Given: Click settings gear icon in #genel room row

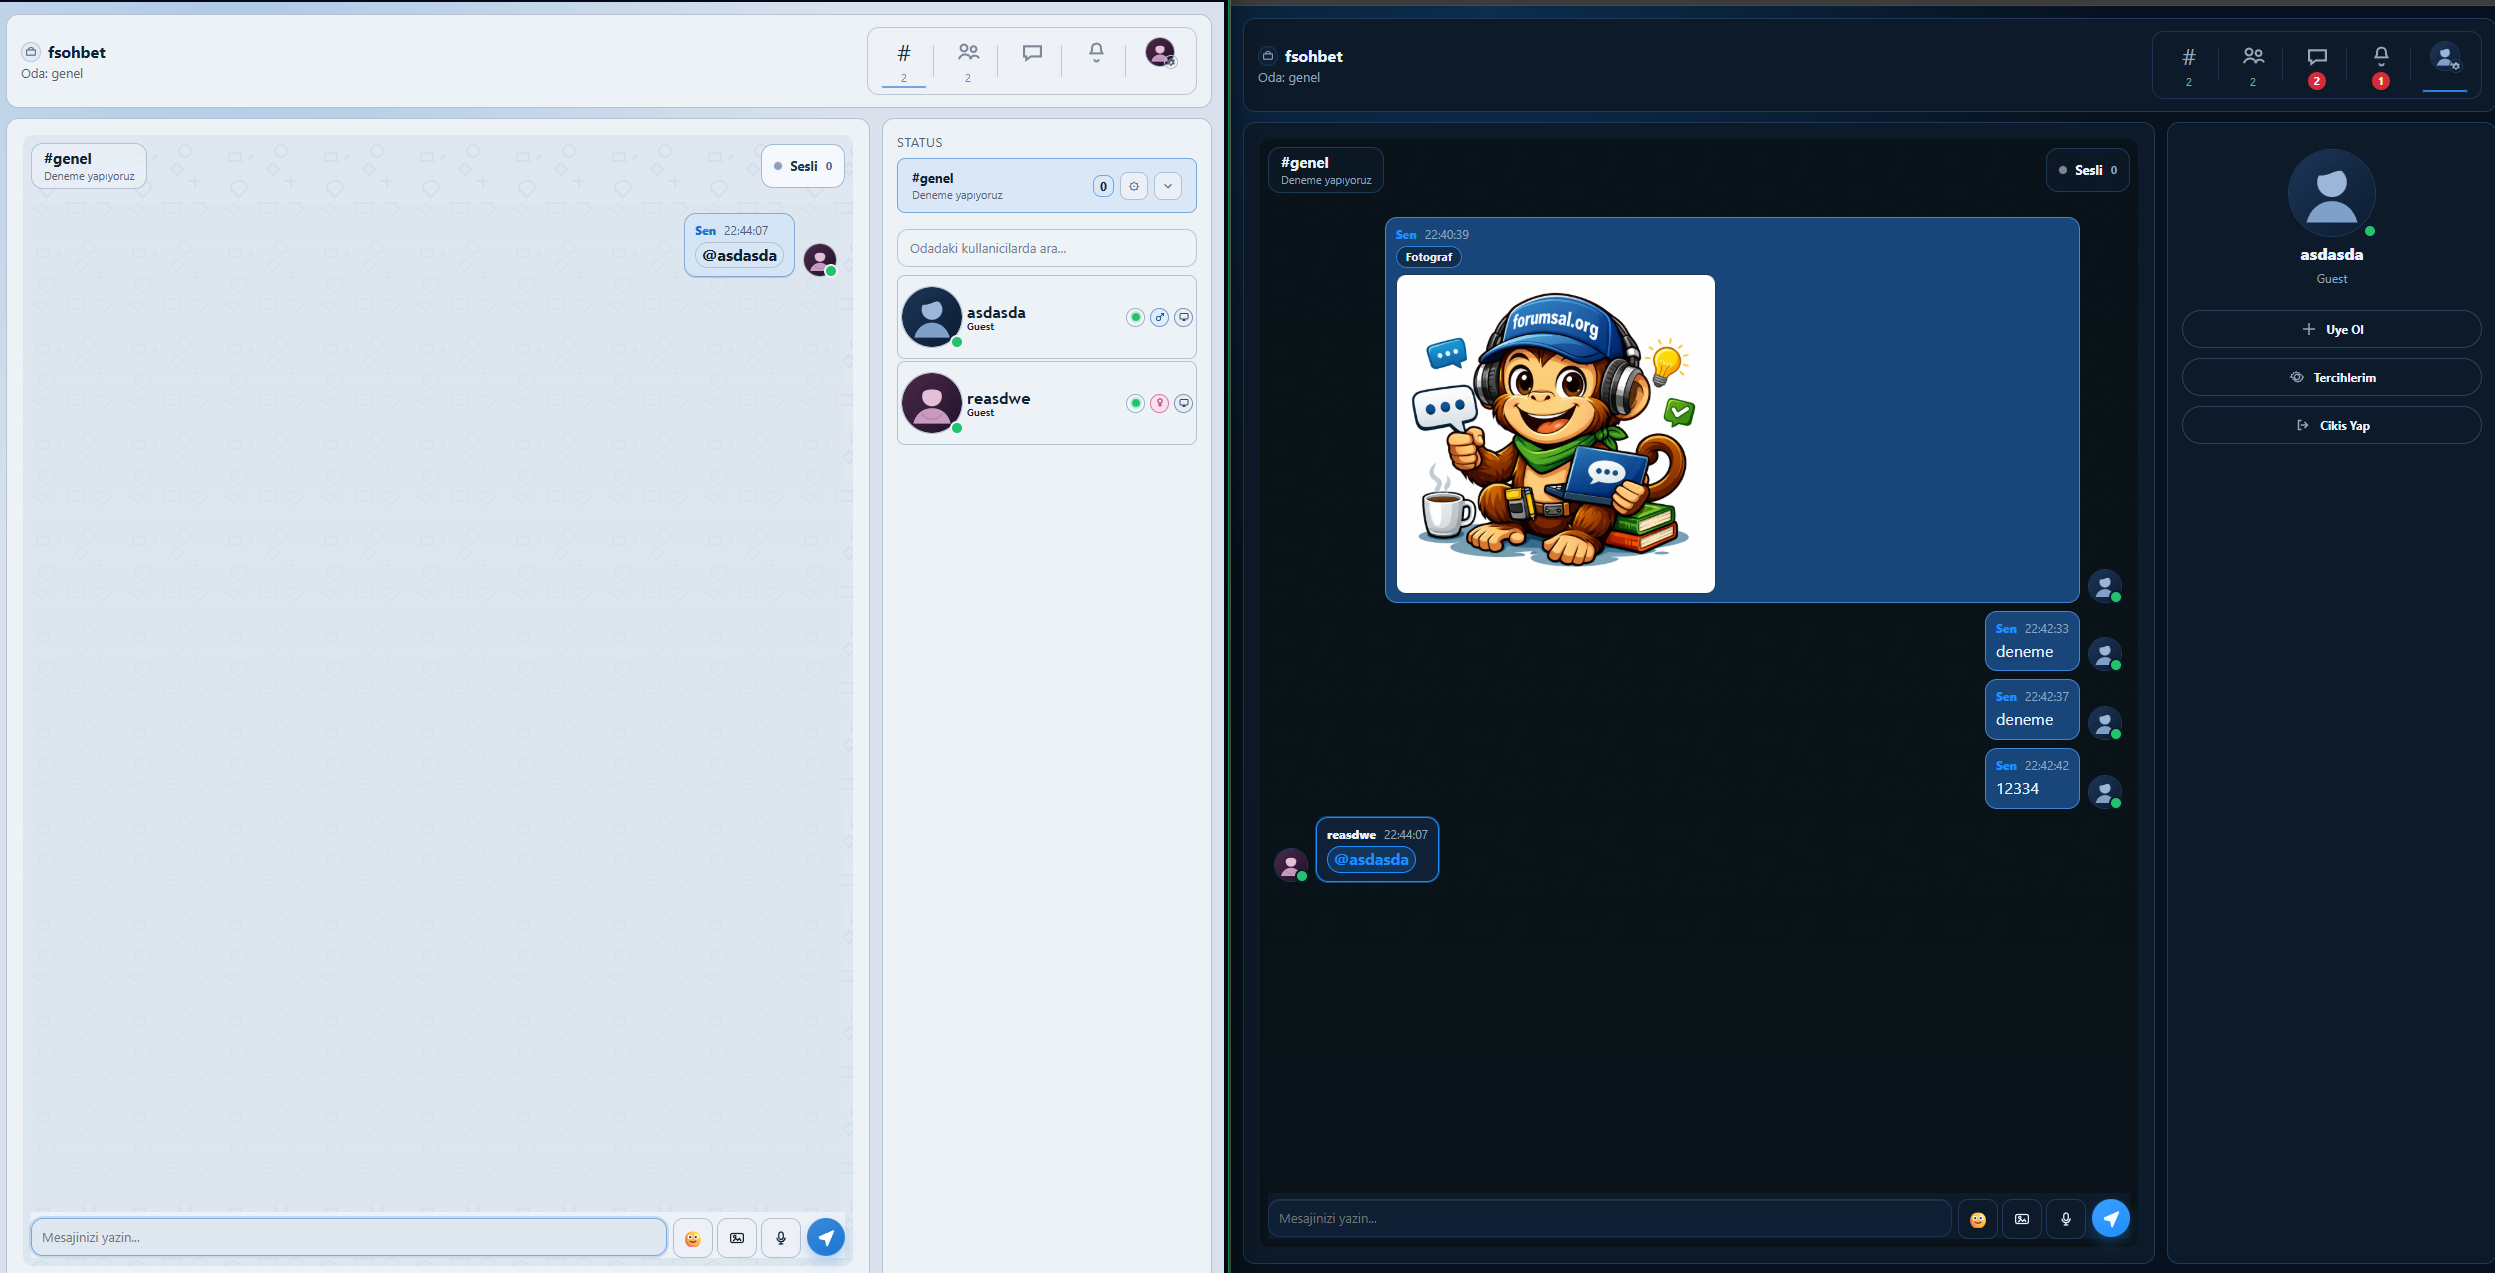Looking at the screenshot, I should coord(1133,186).
